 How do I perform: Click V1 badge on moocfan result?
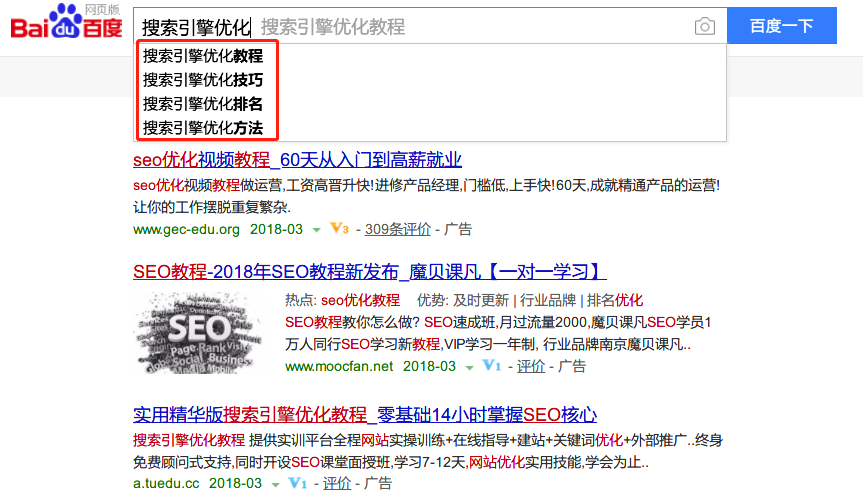(x=491, y=365)
